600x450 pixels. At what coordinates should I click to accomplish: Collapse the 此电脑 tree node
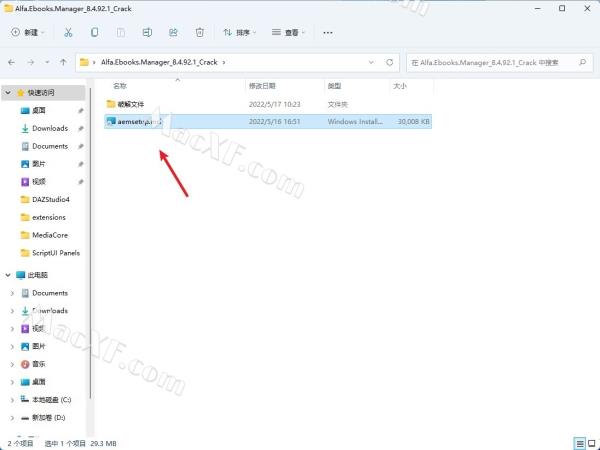(x=8, y=274)
